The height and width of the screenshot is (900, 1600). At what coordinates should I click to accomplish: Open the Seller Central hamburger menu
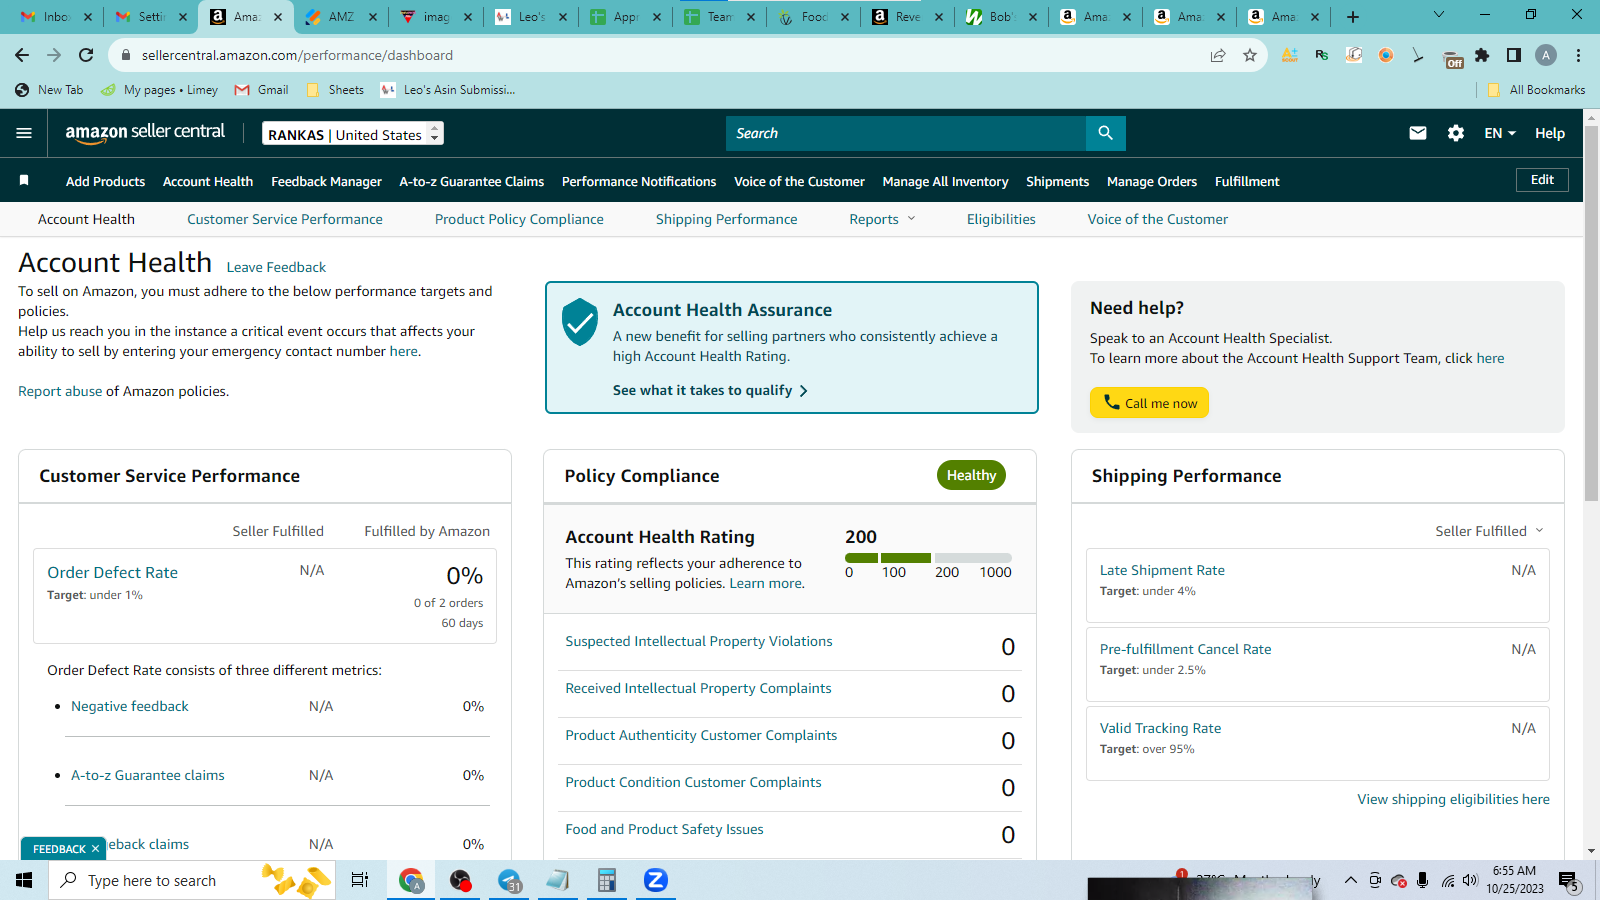(24, 133)
